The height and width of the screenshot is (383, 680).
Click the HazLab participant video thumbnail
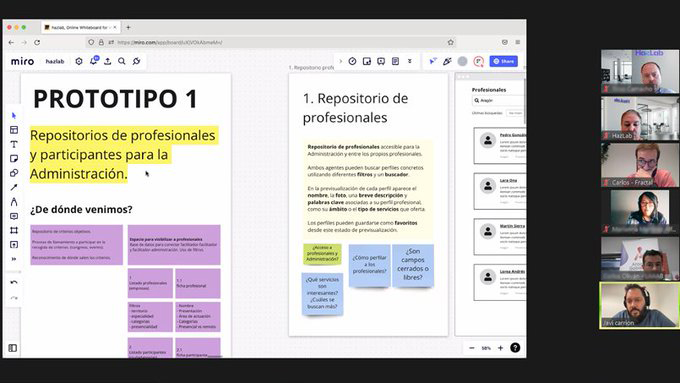640,118
